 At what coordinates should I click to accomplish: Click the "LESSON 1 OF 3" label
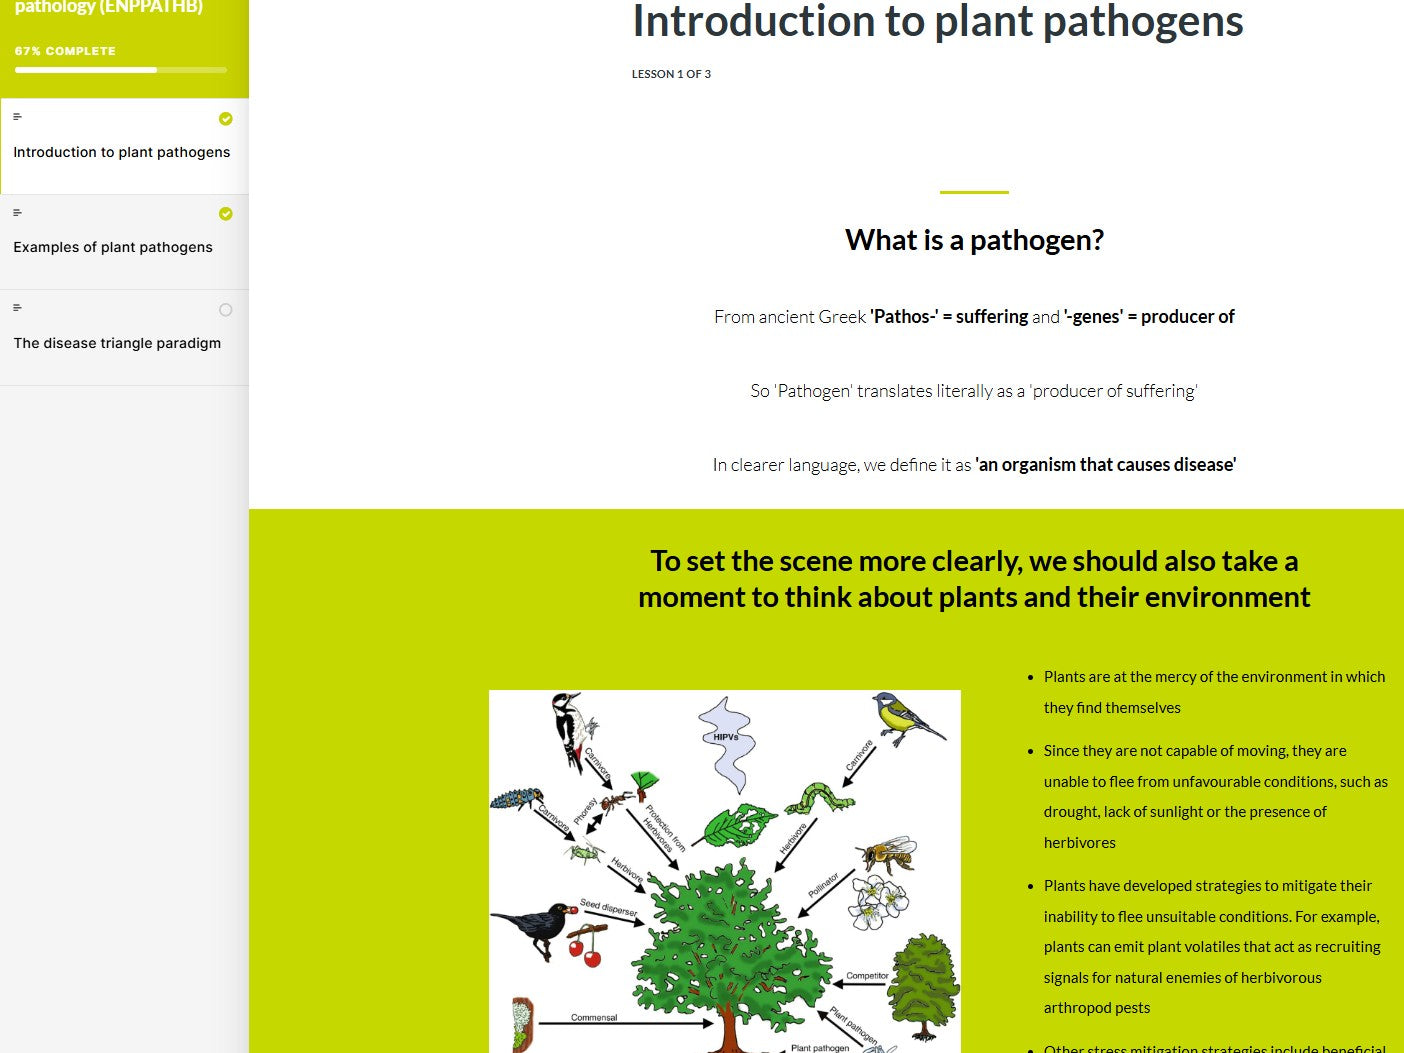[x=670, y=73]
